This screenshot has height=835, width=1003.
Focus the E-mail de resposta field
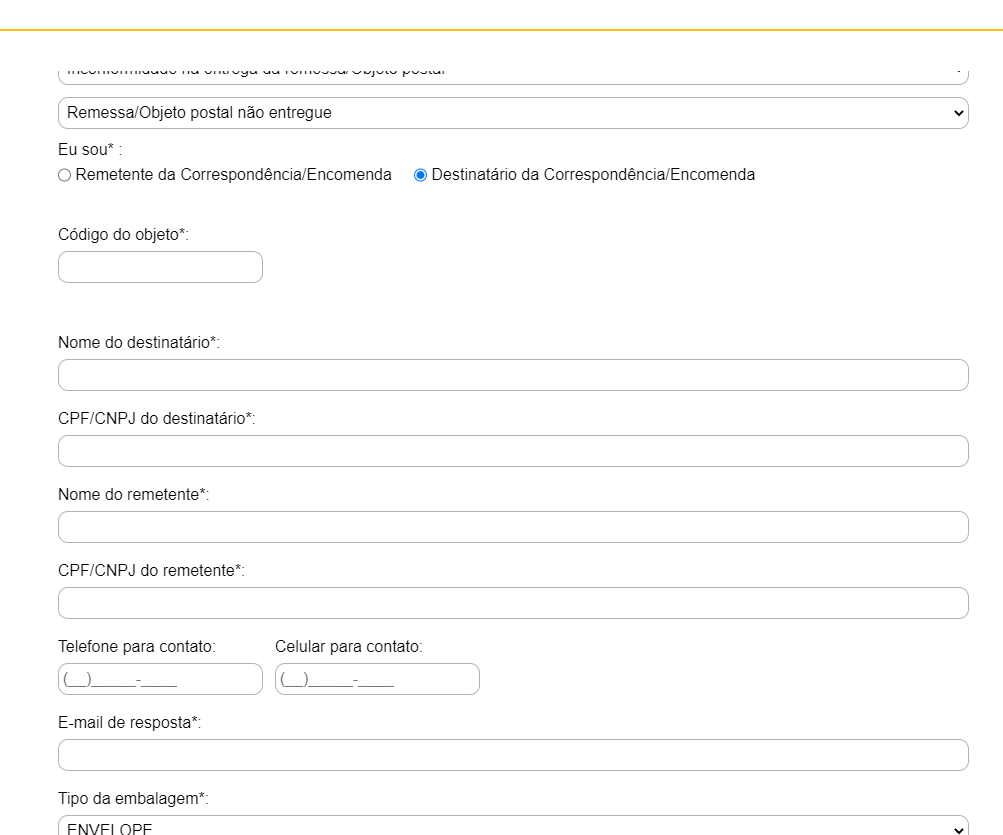(513, 755)
